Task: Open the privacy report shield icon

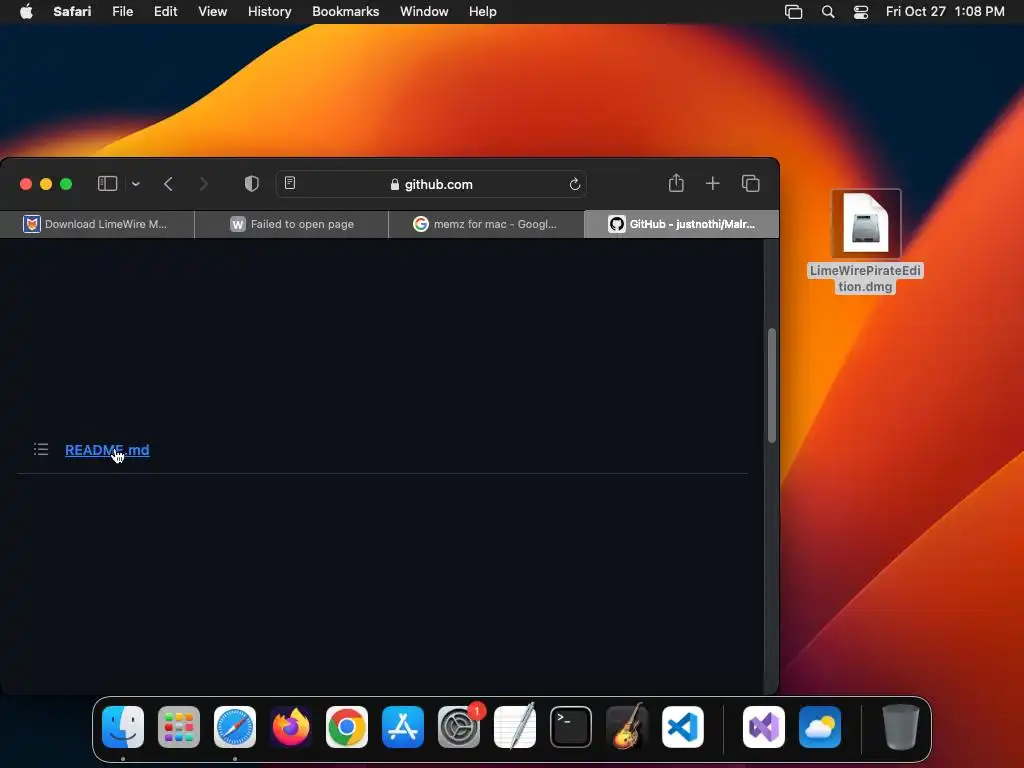Action: [x=251, y=184]
